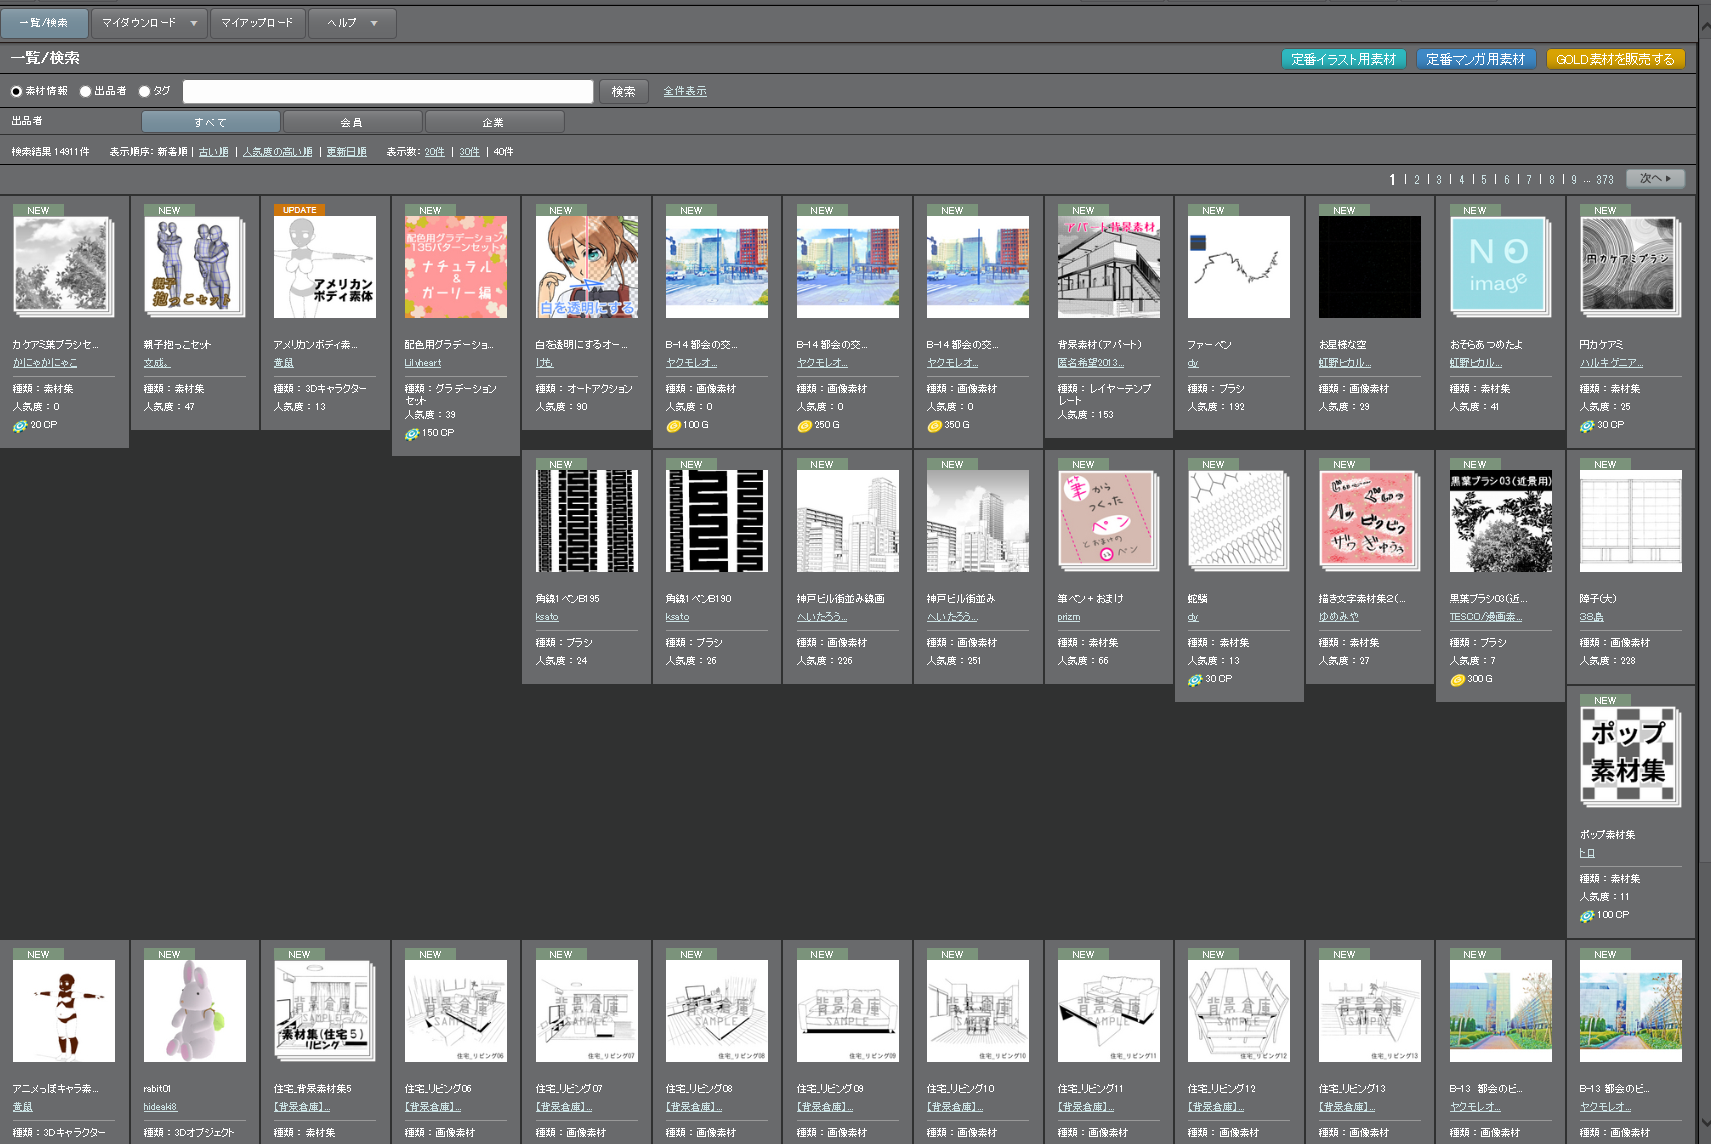Sort results by 人気度の高い順 link
This screenshot has width=1711, height=1145.
click(x=277, y=152)
